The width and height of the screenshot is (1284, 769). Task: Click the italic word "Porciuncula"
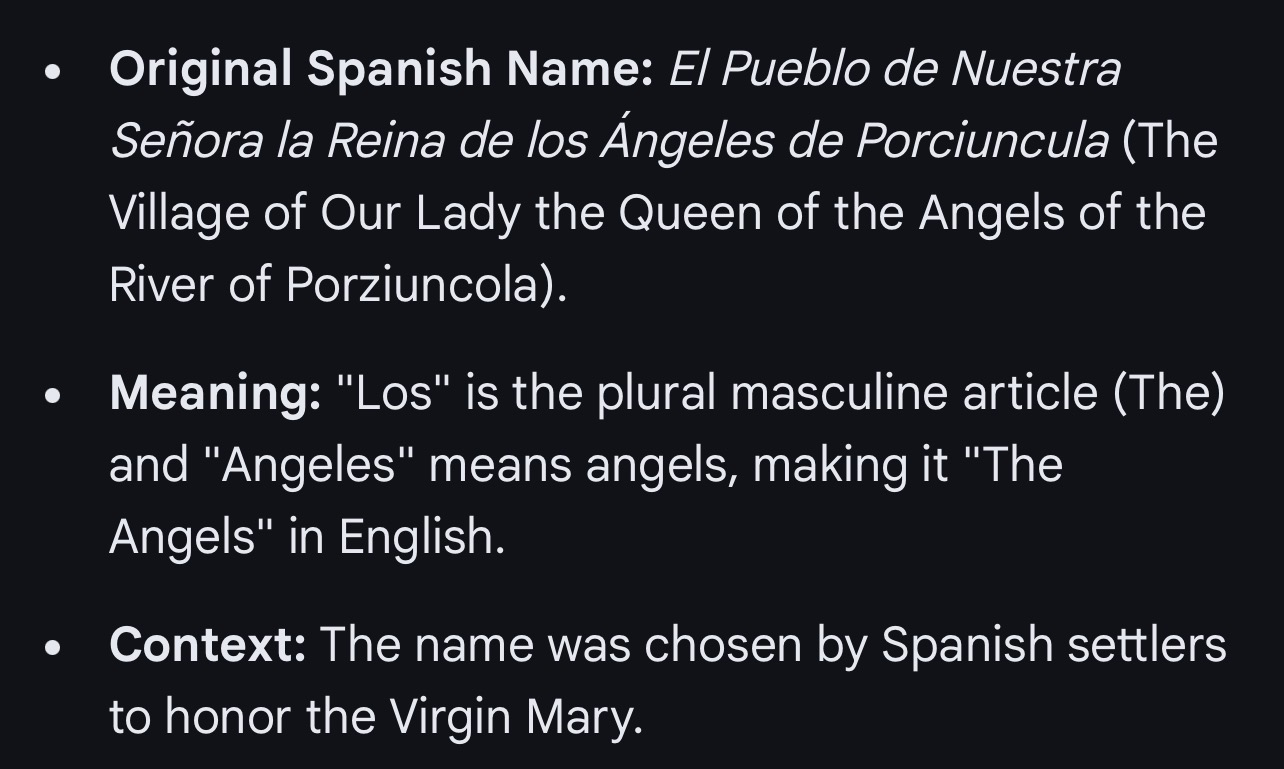point(981,142)
